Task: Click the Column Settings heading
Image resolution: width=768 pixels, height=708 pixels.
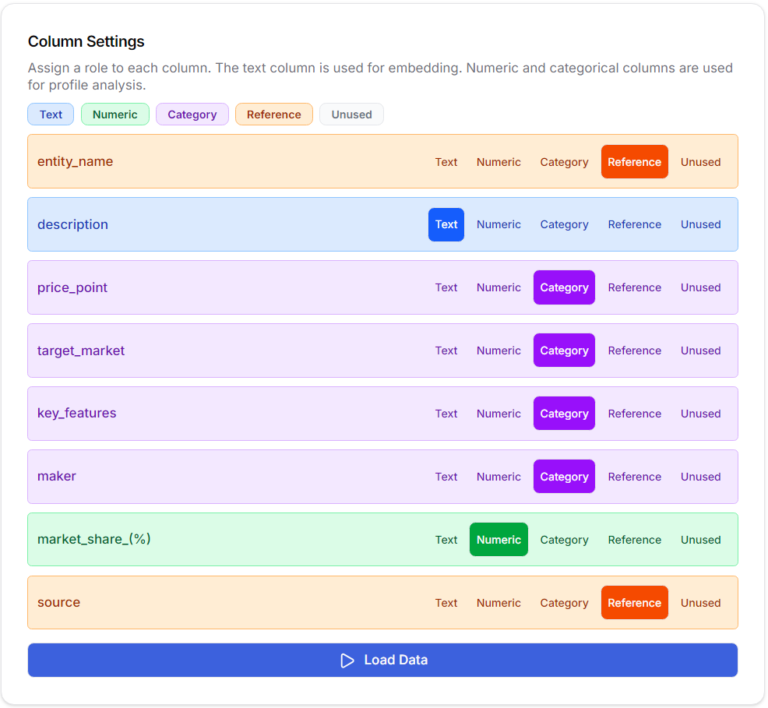Action: (86, 42)
